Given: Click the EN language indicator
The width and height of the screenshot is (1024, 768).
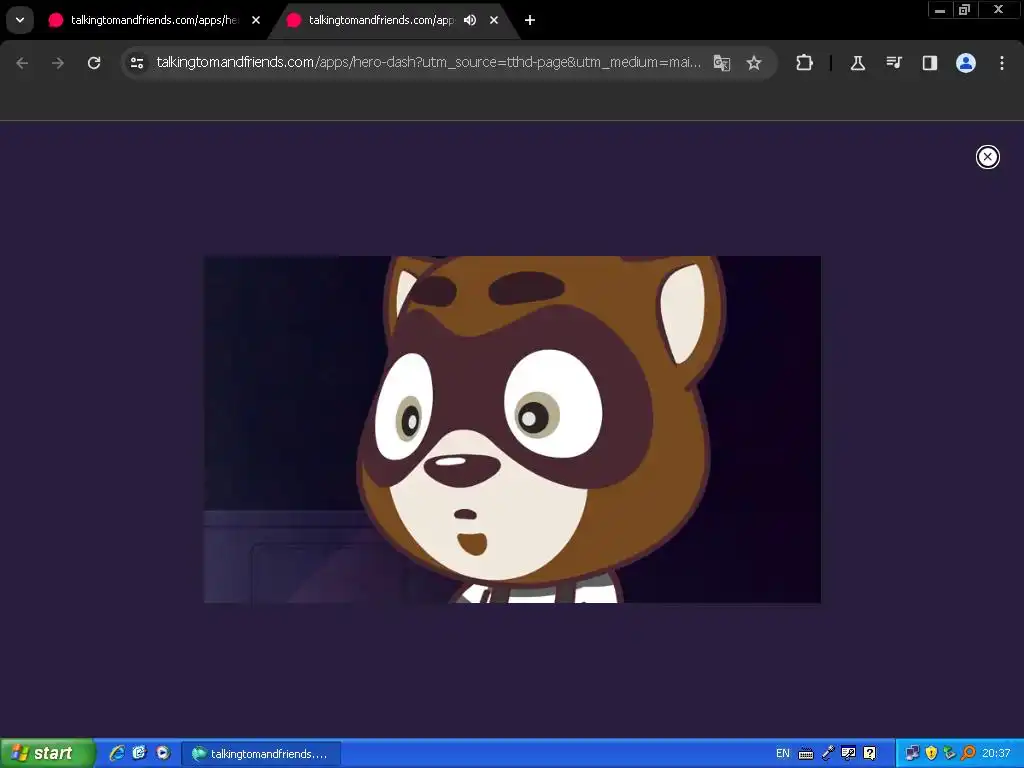Looking at the screenshot, I should point(782,753).
